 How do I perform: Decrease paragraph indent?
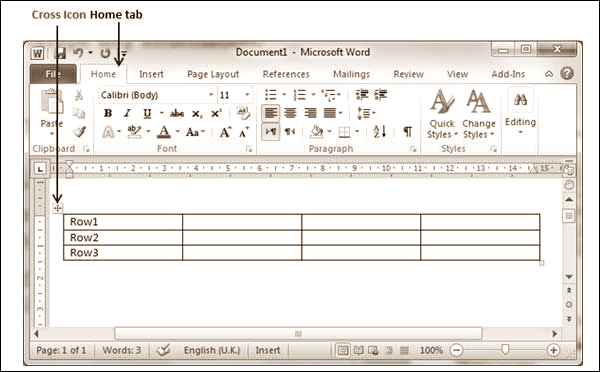point(362,95)
